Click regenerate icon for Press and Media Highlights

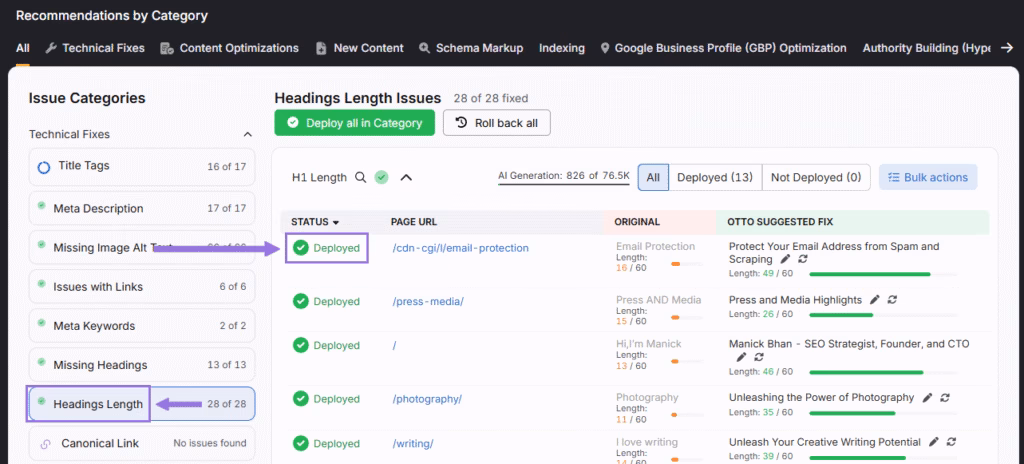[x=892, y=300]
